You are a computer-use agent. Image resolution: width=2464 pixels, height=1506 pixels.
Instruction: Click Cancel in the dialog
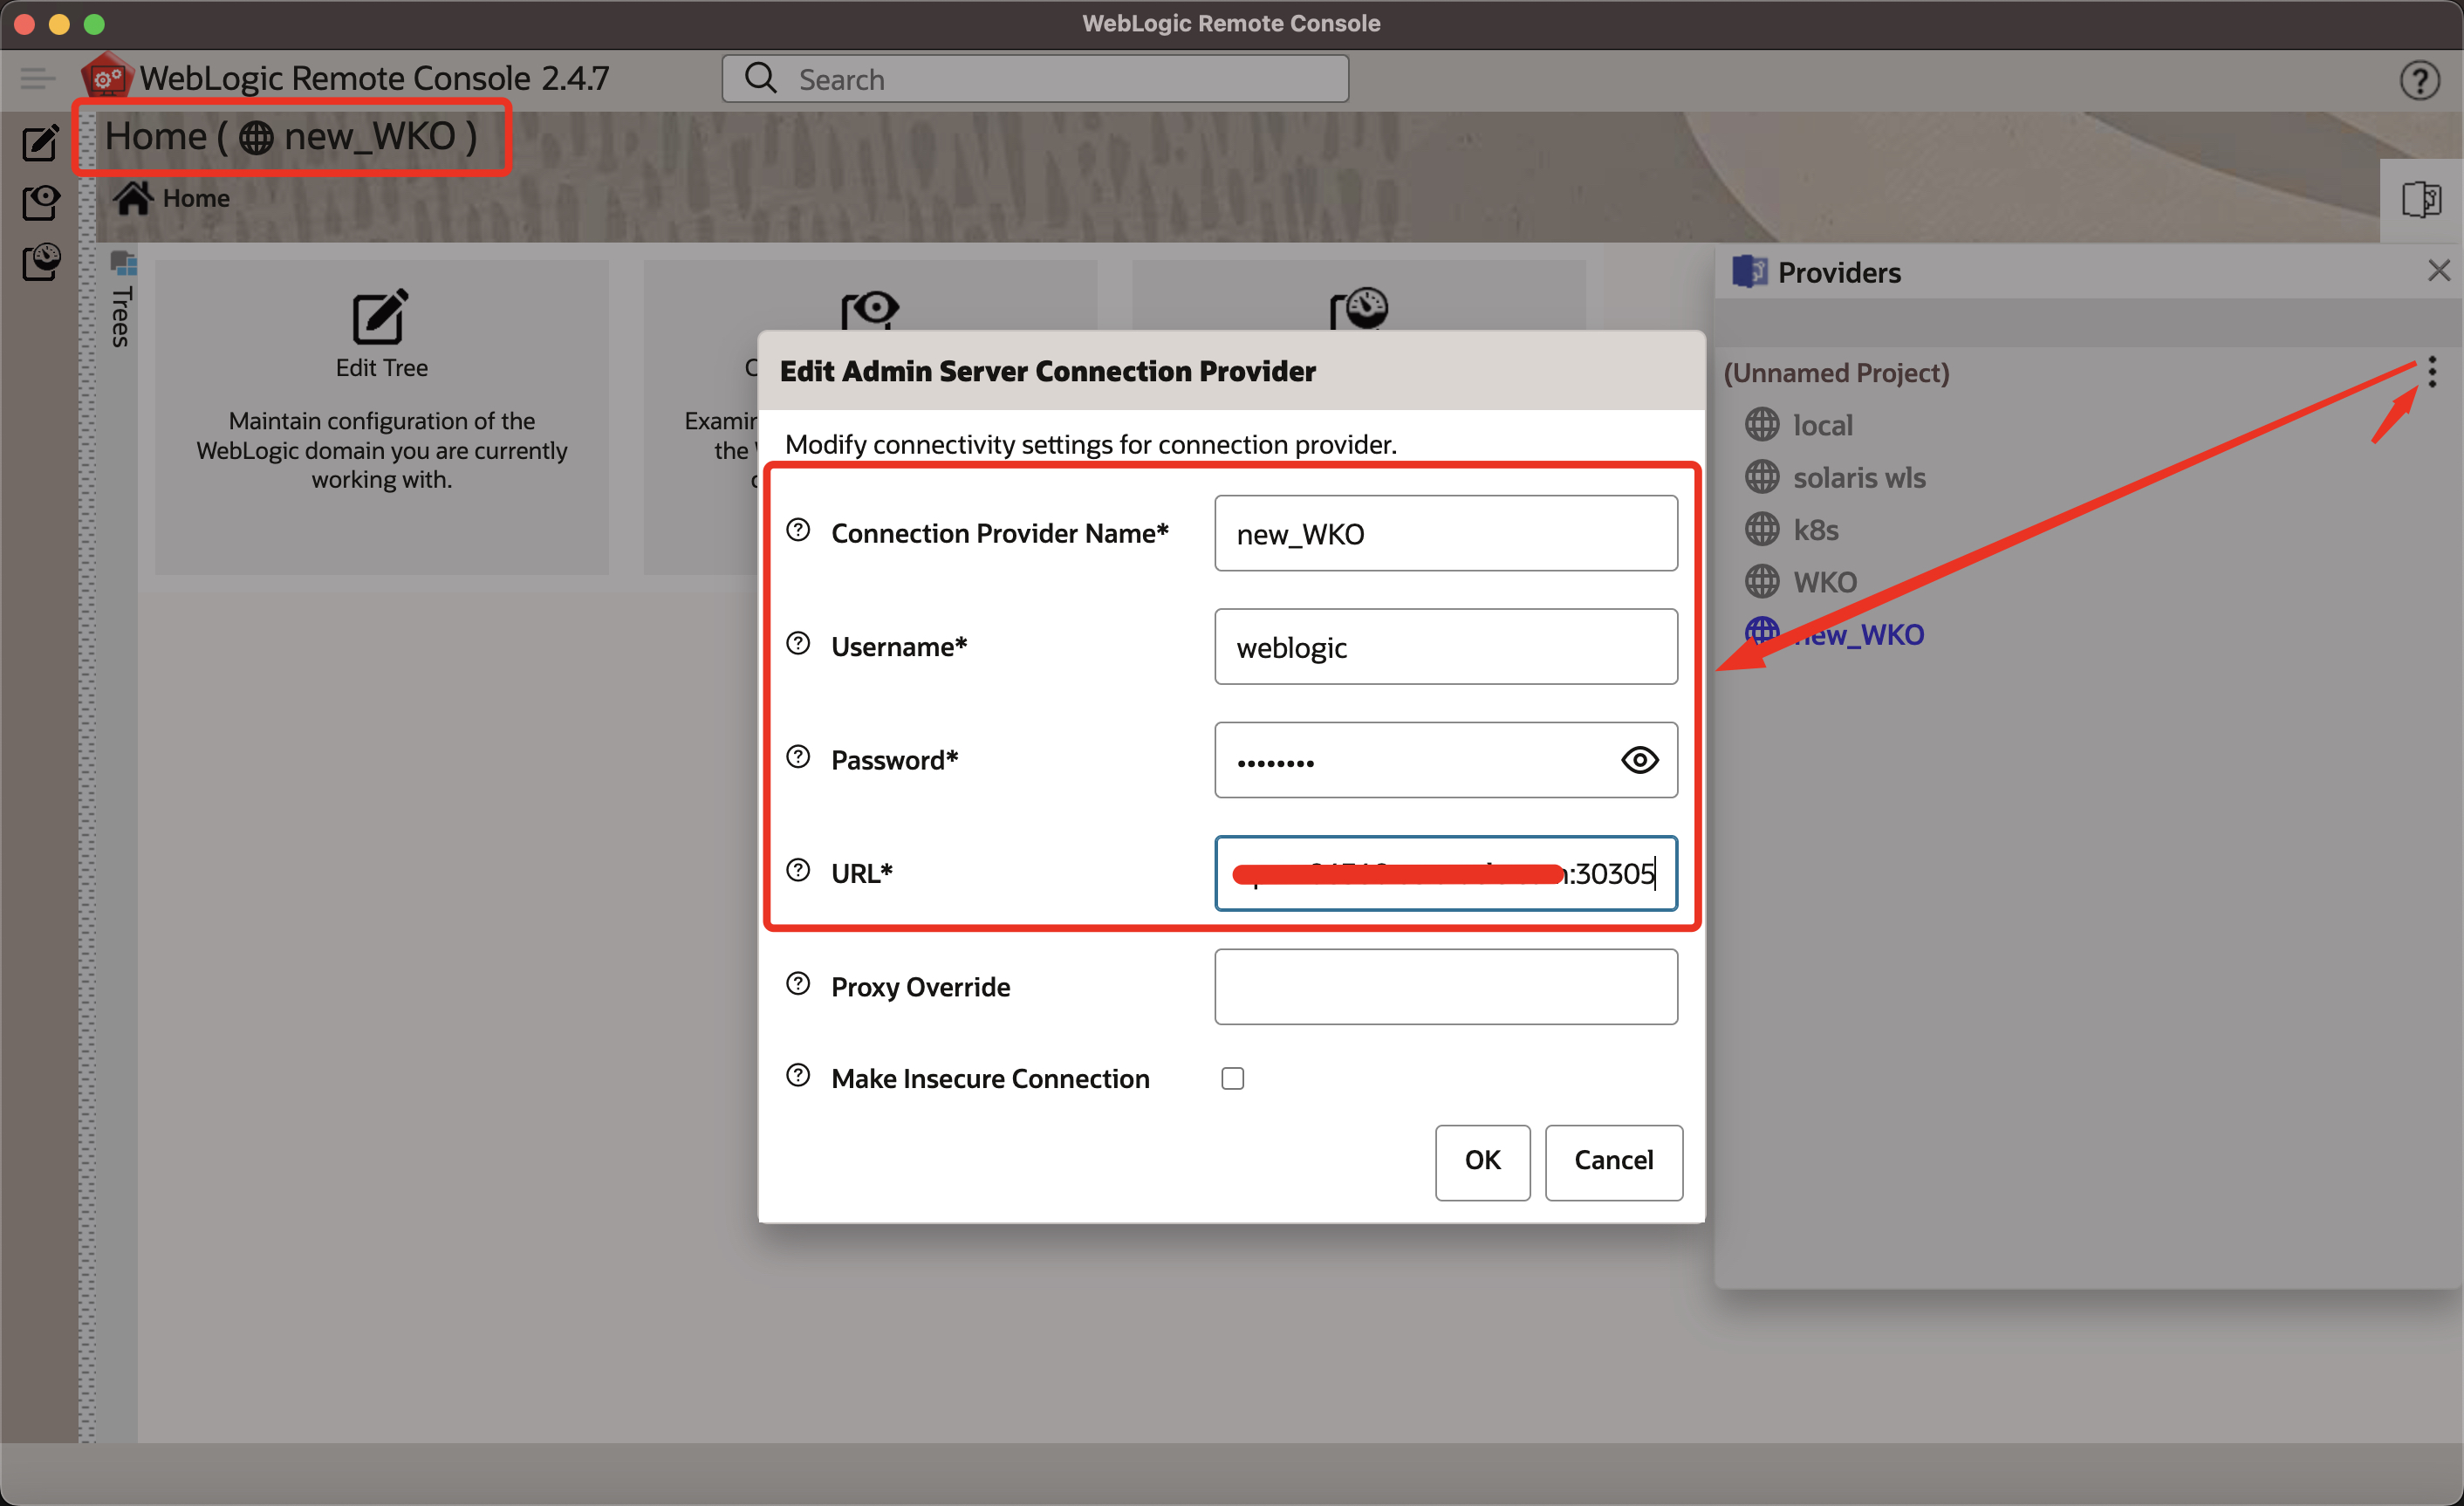(x=1613, y=1160)
